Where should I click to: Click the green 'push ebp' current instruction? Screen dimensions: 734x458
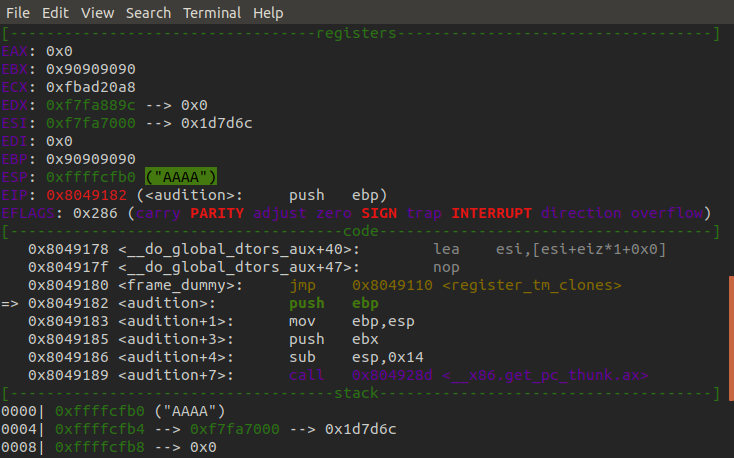click(x=334, y=303)
